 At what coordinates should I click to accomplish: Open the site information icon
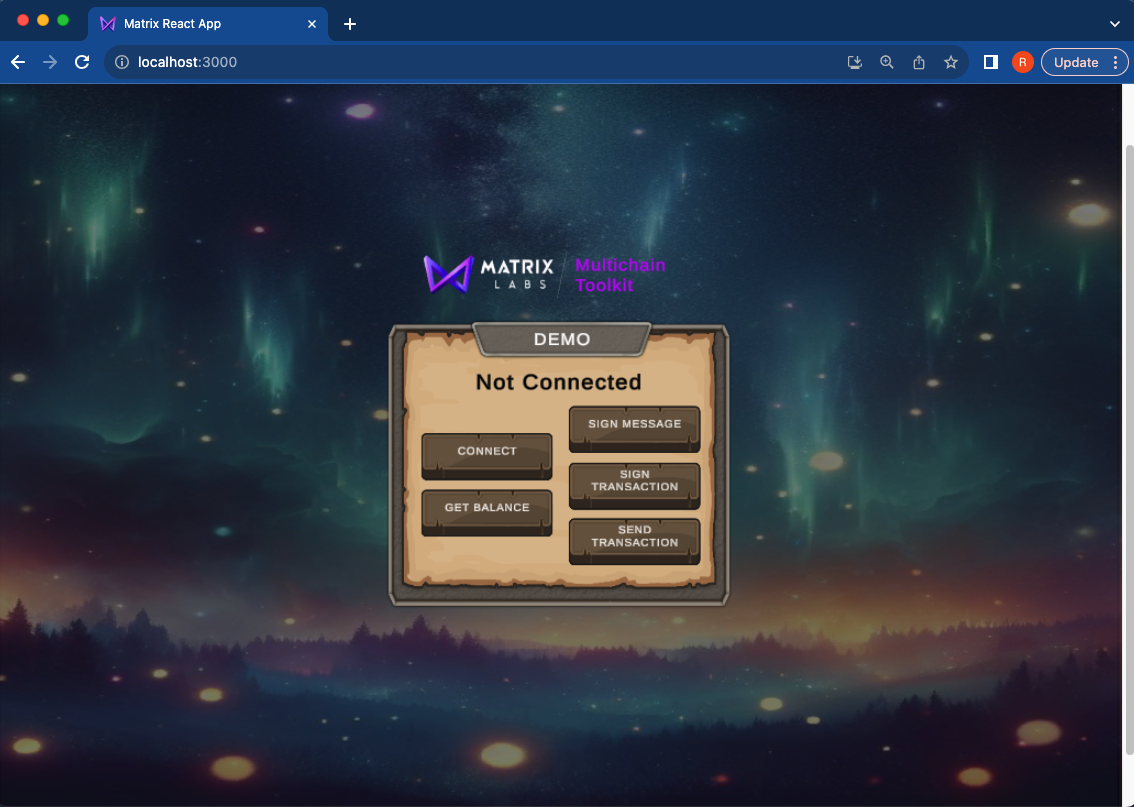pyautogui.click(x=122, y=62)
